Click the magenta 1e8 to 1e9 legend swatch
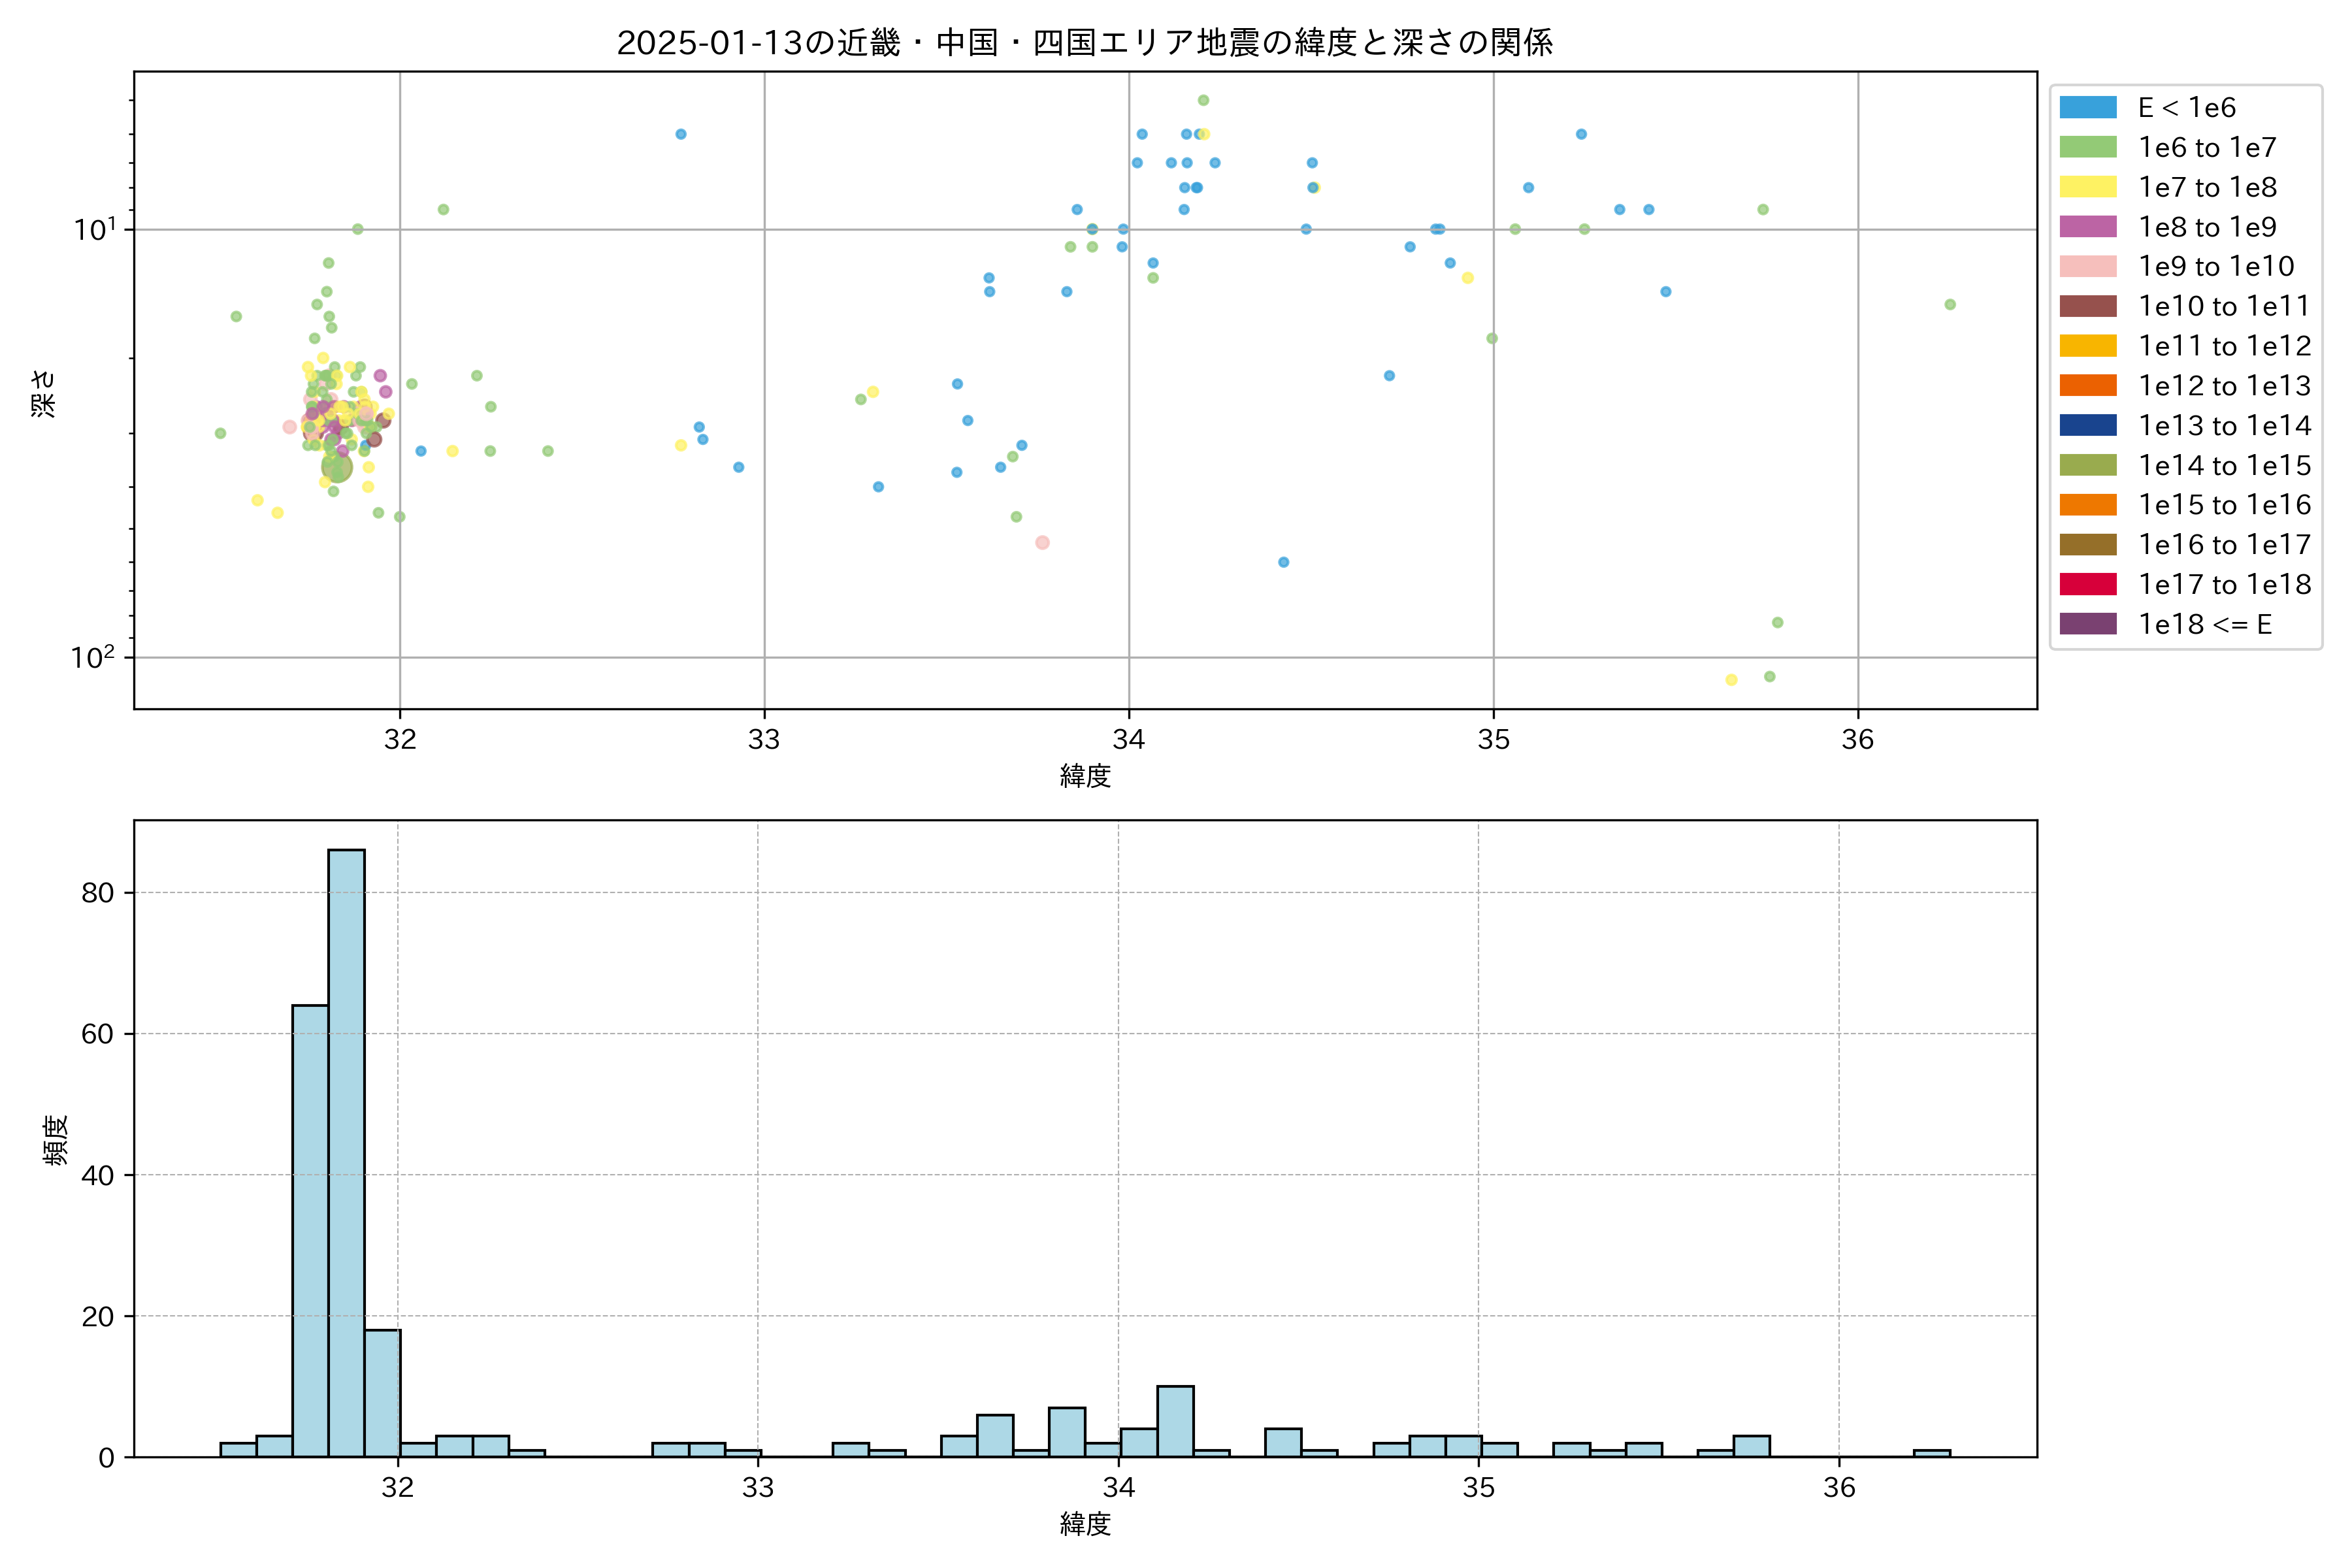Screen dimensions: 2352x1568 2088,227
